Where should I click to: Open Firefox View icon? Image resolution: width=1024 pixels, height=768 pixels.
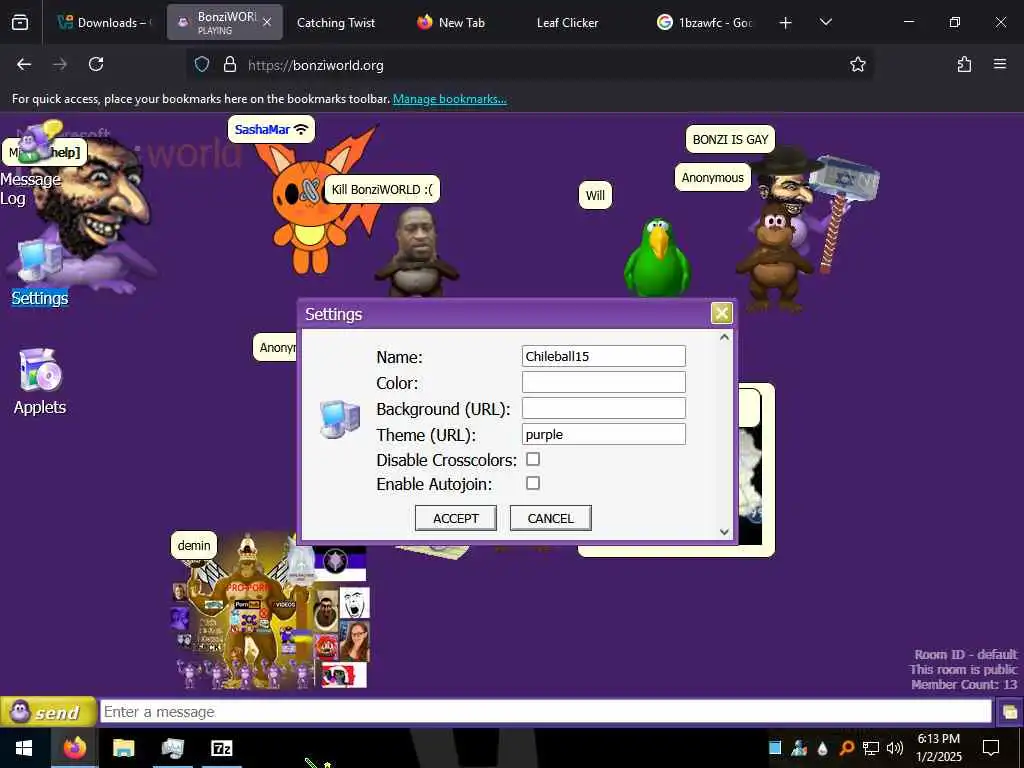tap(20, 23)
